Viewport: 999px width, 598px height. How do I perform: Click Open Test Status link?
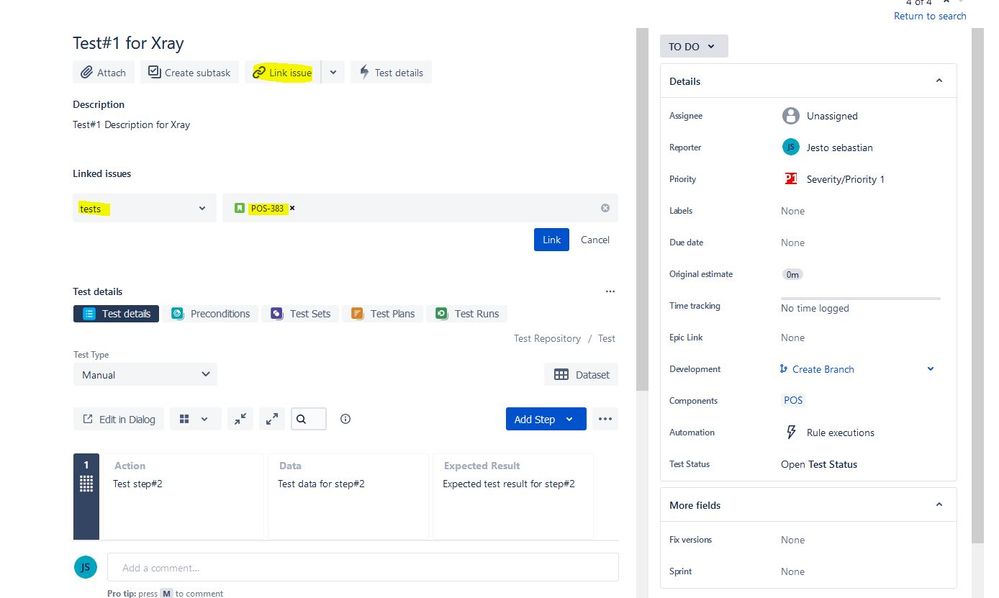[x=819, y=464]
